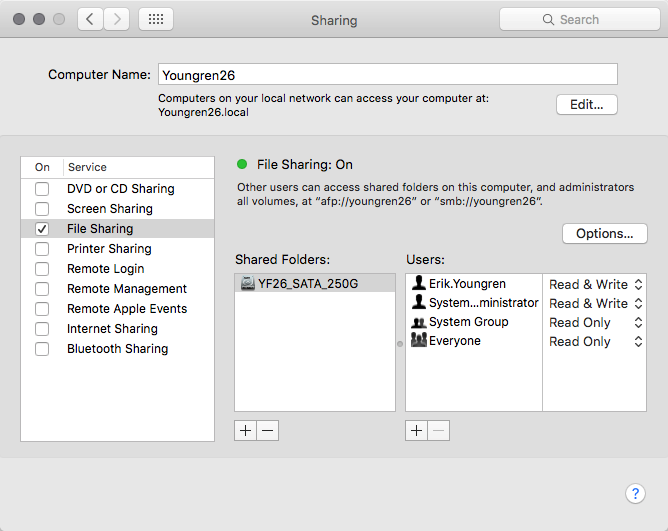Click the back navigation arrow
This screenshot has height=531, width=668.
click(x=91, y=19)
